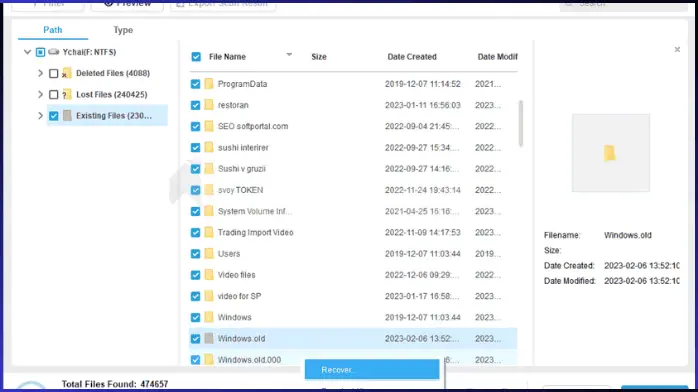Expand the Deleted Files tree node

click(x=40, y=73)
